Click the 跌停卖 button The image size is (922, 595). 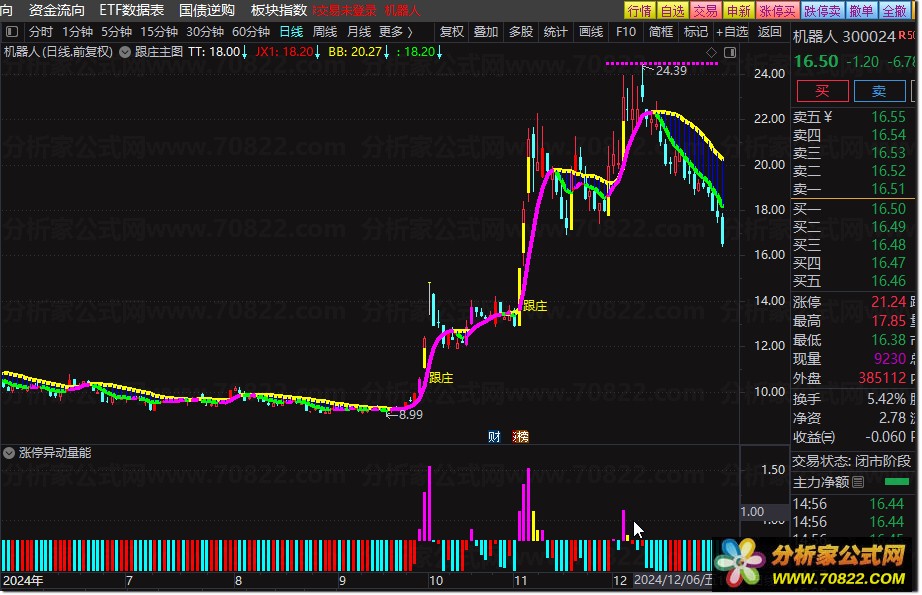pos(823,11)
